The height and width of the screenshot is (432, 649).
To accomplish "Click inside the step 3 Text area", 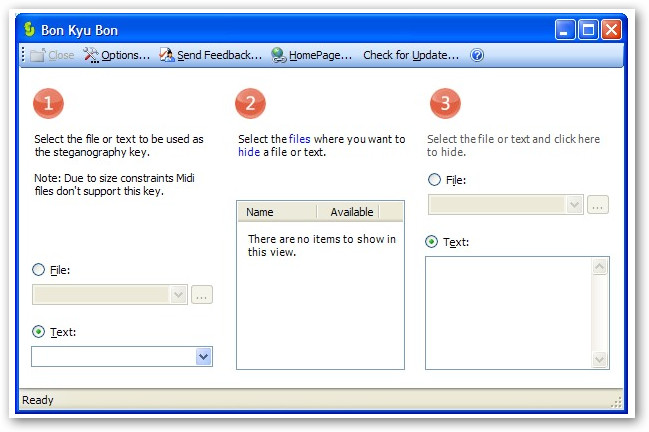I will pyautogui.click(x=509, y=313).
